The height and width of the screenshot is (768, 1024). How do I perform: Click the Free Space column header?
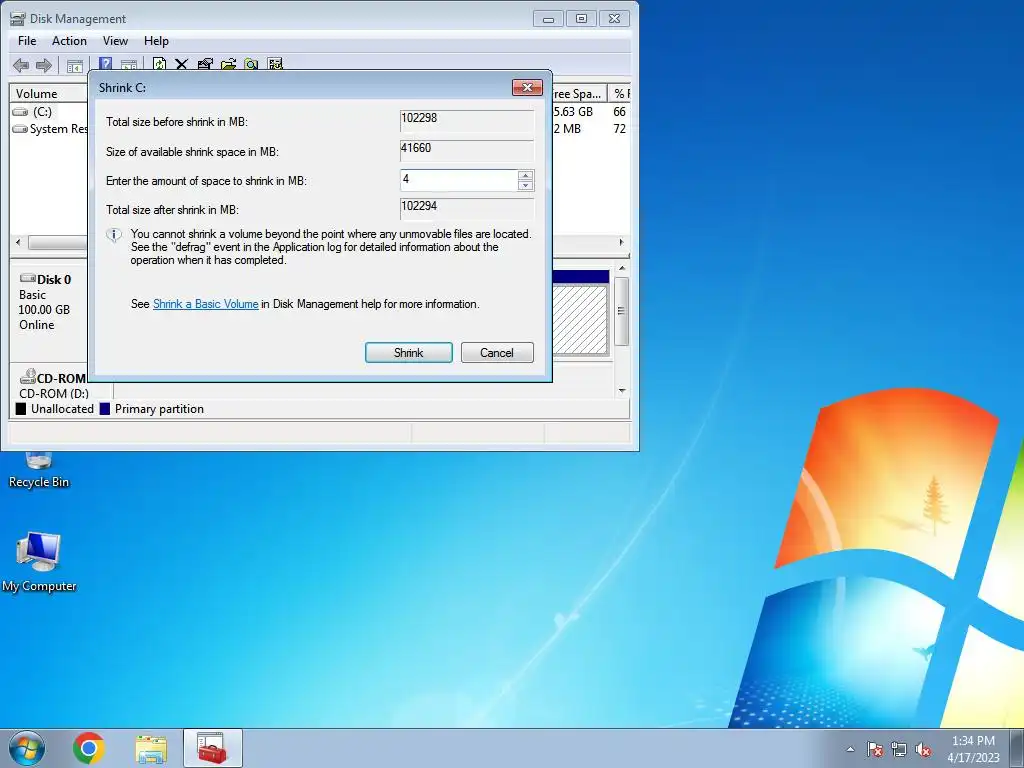tap(579, 93)
